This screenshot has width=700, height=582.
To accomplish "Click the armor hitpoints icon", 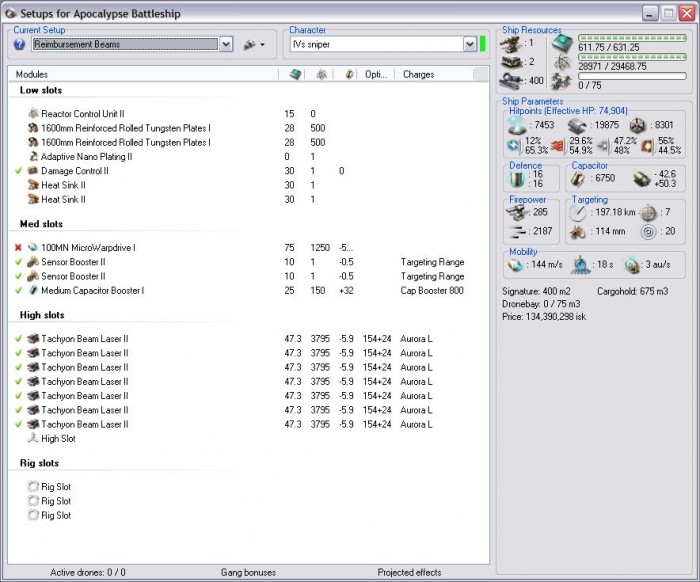I will point(578,125).
